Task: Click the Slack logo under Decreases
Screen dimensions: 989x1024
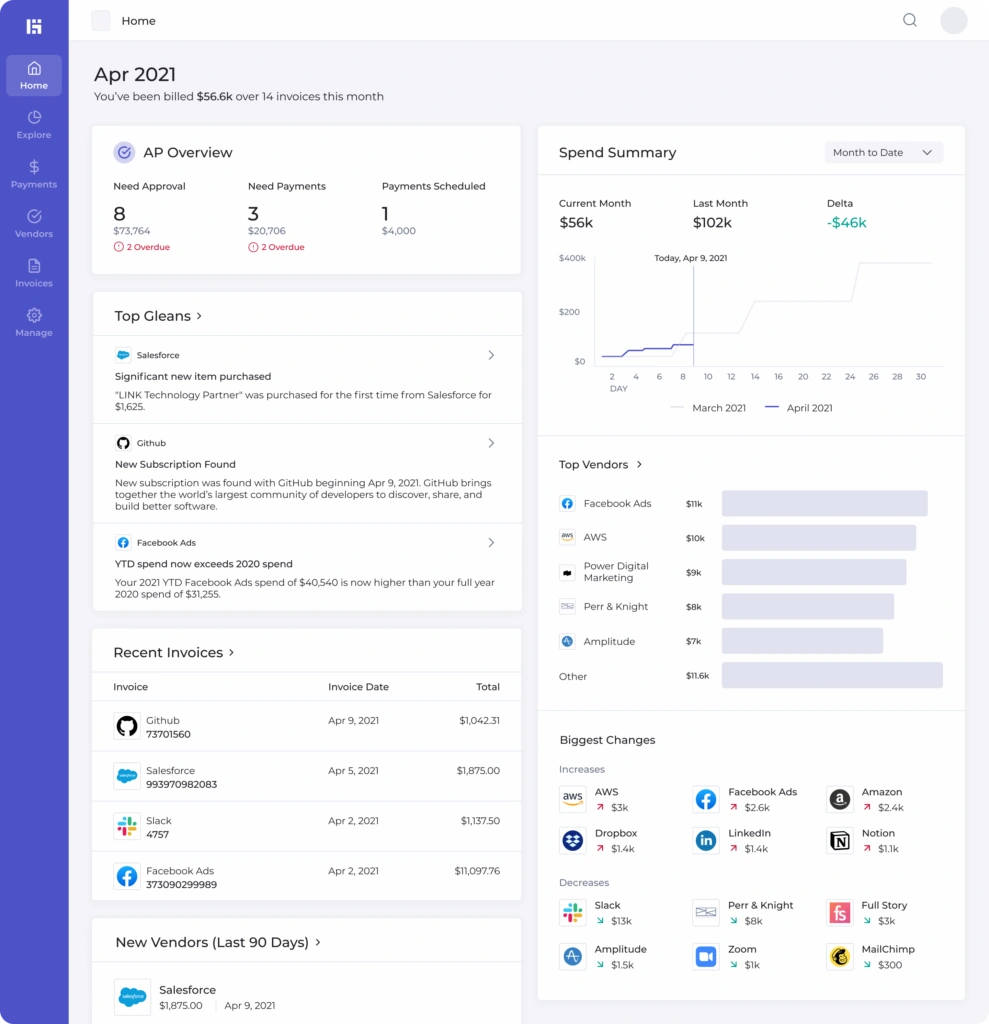Action: coord(573,912)
